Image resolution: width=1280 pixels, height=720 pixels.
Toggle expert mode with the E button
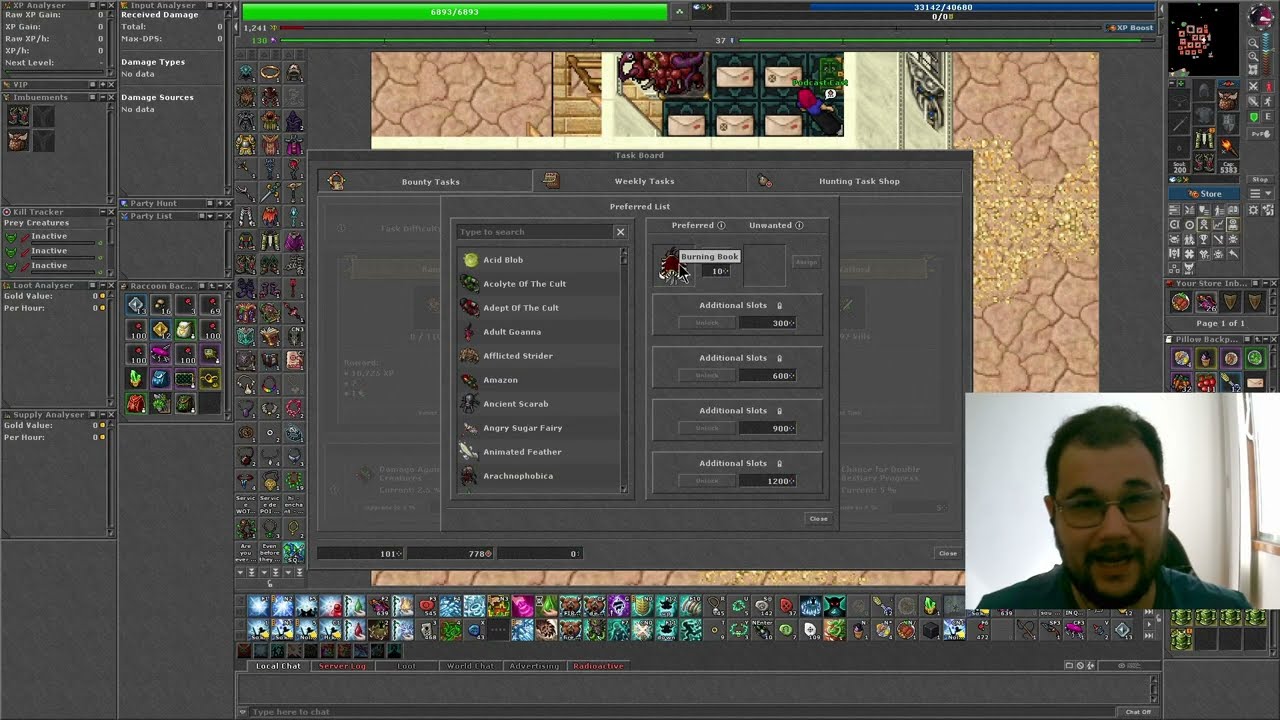pos(1268,117)
